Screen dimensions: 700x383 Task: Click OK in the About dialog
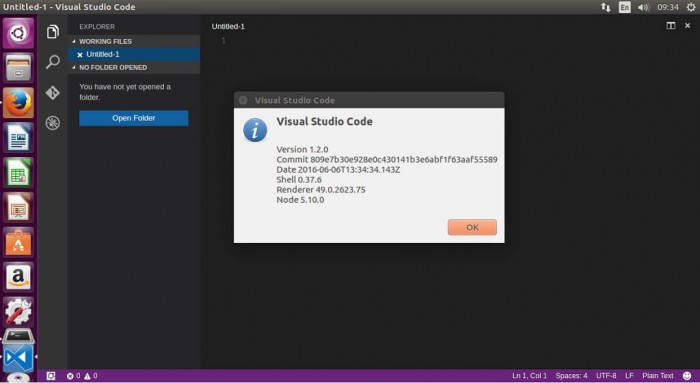click(x=472, y=227)
